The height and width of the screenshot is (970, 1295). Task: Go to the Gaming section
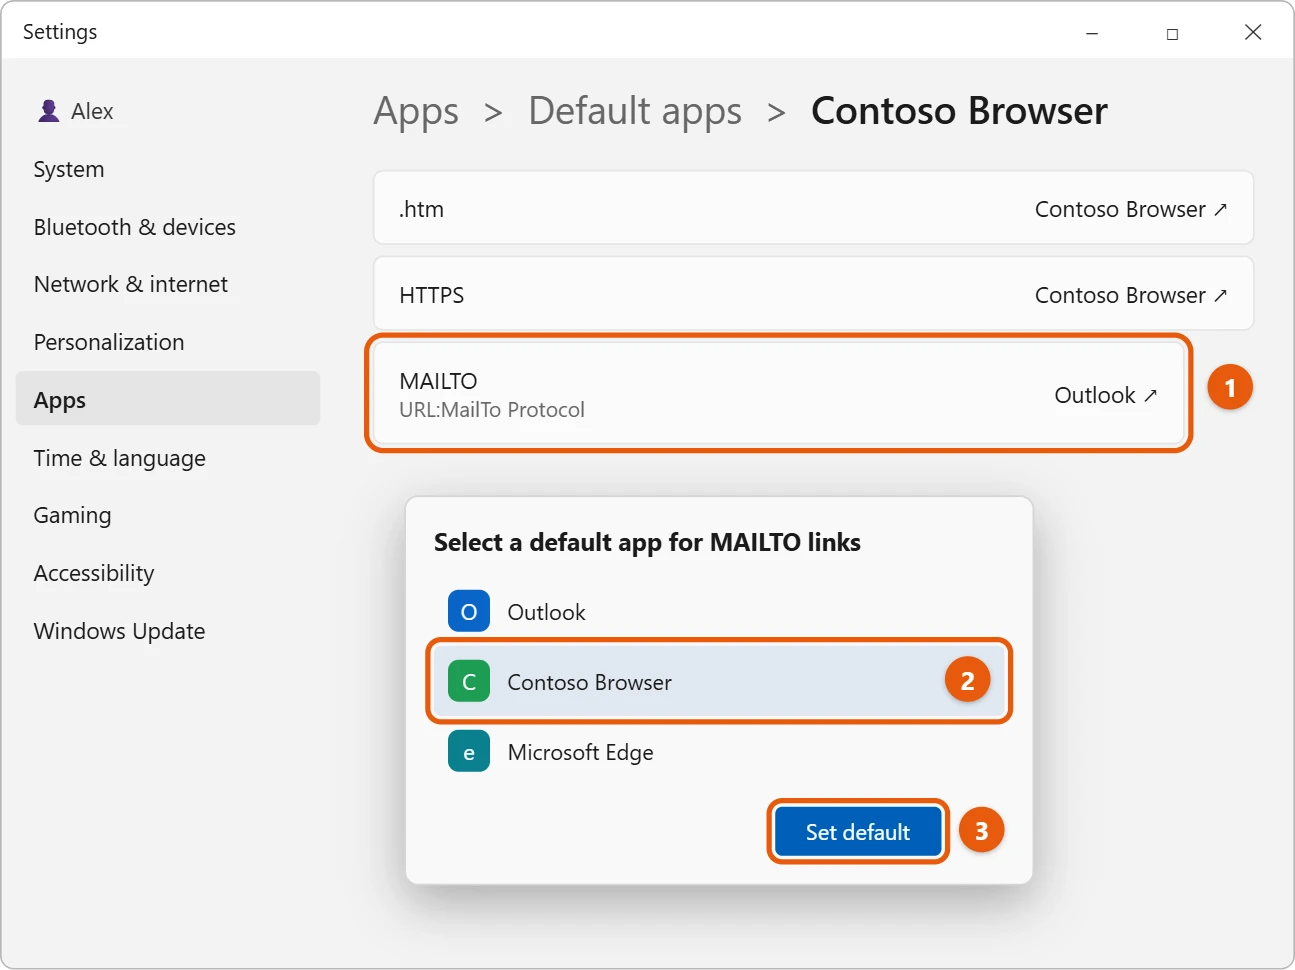coord(72,515)
